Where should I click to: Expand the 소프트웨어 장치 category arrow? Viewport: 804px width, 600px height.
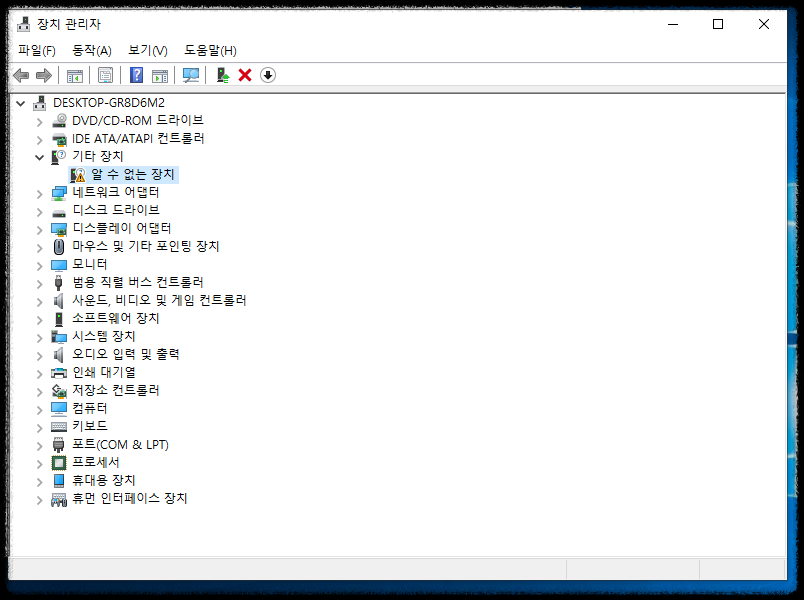click(39, 319)
